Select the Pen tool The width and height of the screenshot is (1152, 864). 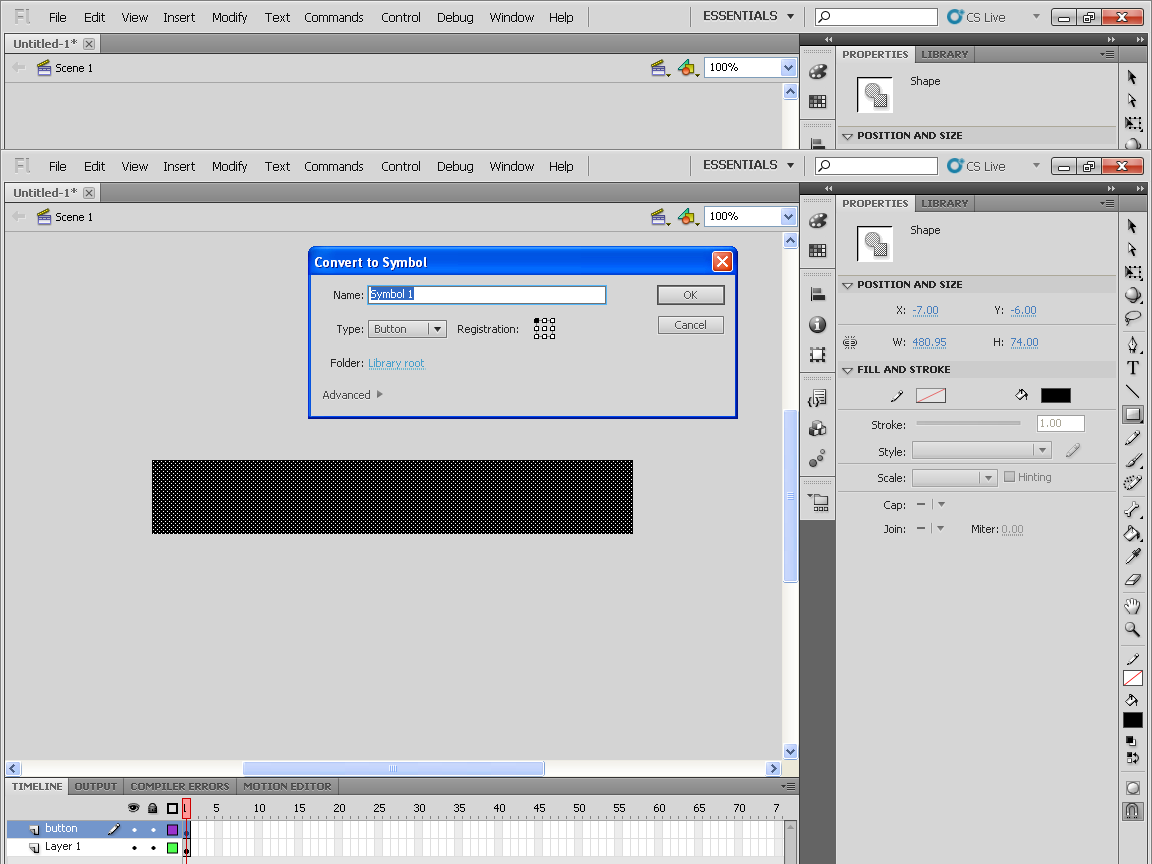[1133, 345]
